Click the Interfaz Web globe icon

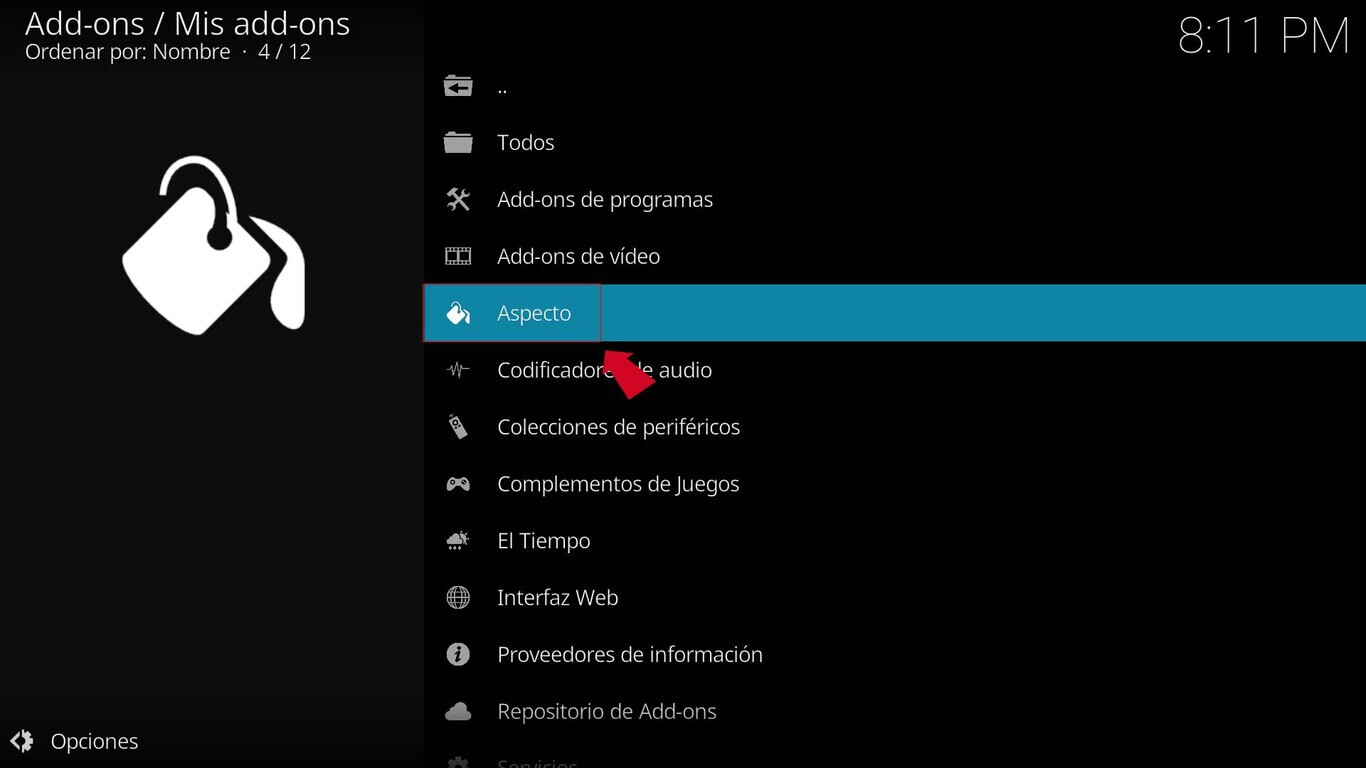[458, 597]
